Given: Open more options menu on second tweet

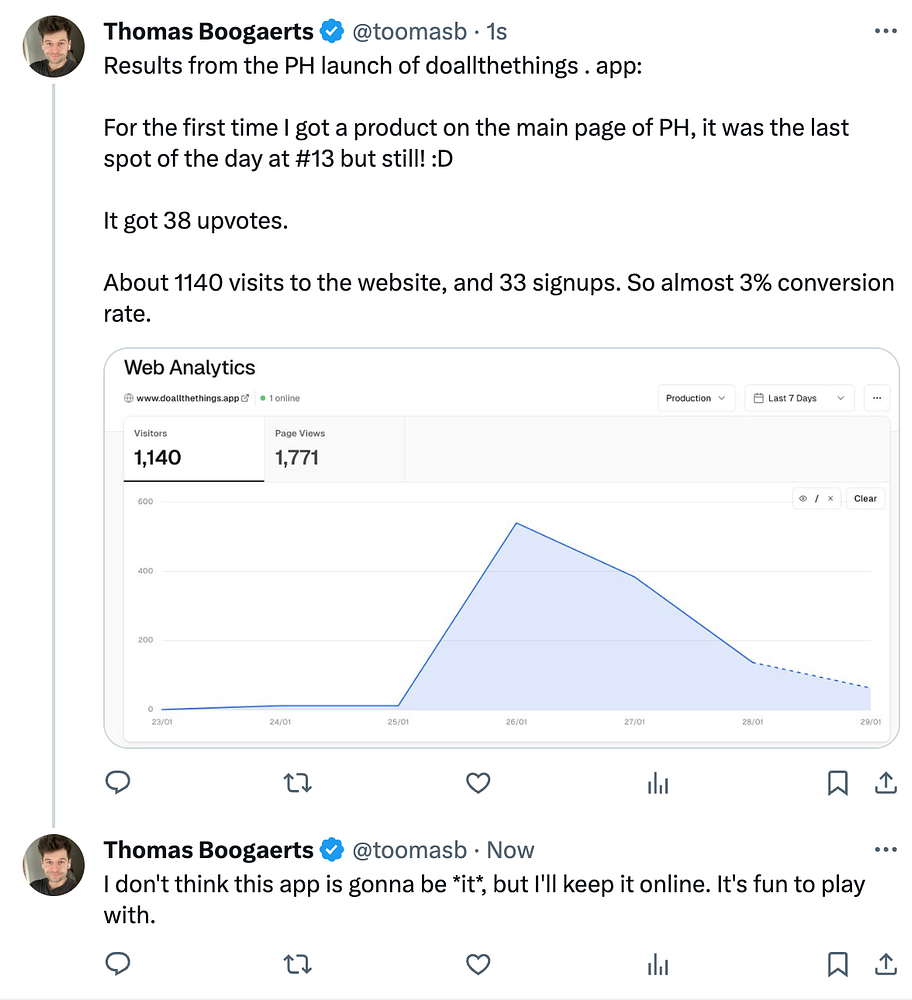Looking at the screenshot, I should coord(885,850).
